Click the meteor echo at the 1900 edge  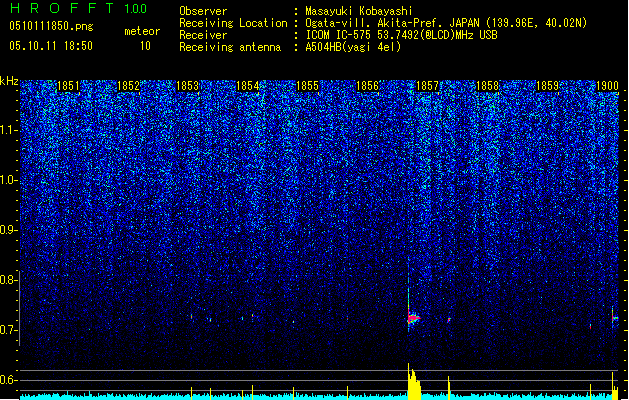click(x=615, y=319)
